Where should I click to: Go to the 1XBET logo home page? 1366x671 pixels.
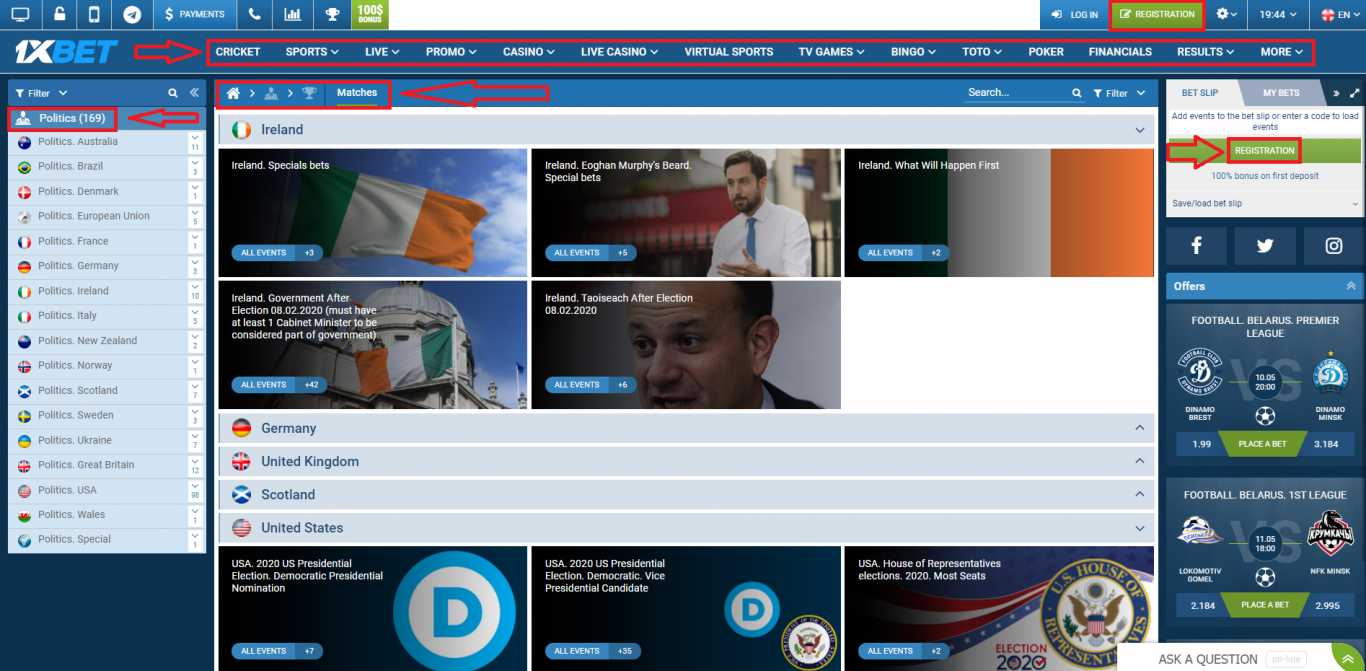pos(66,52)
